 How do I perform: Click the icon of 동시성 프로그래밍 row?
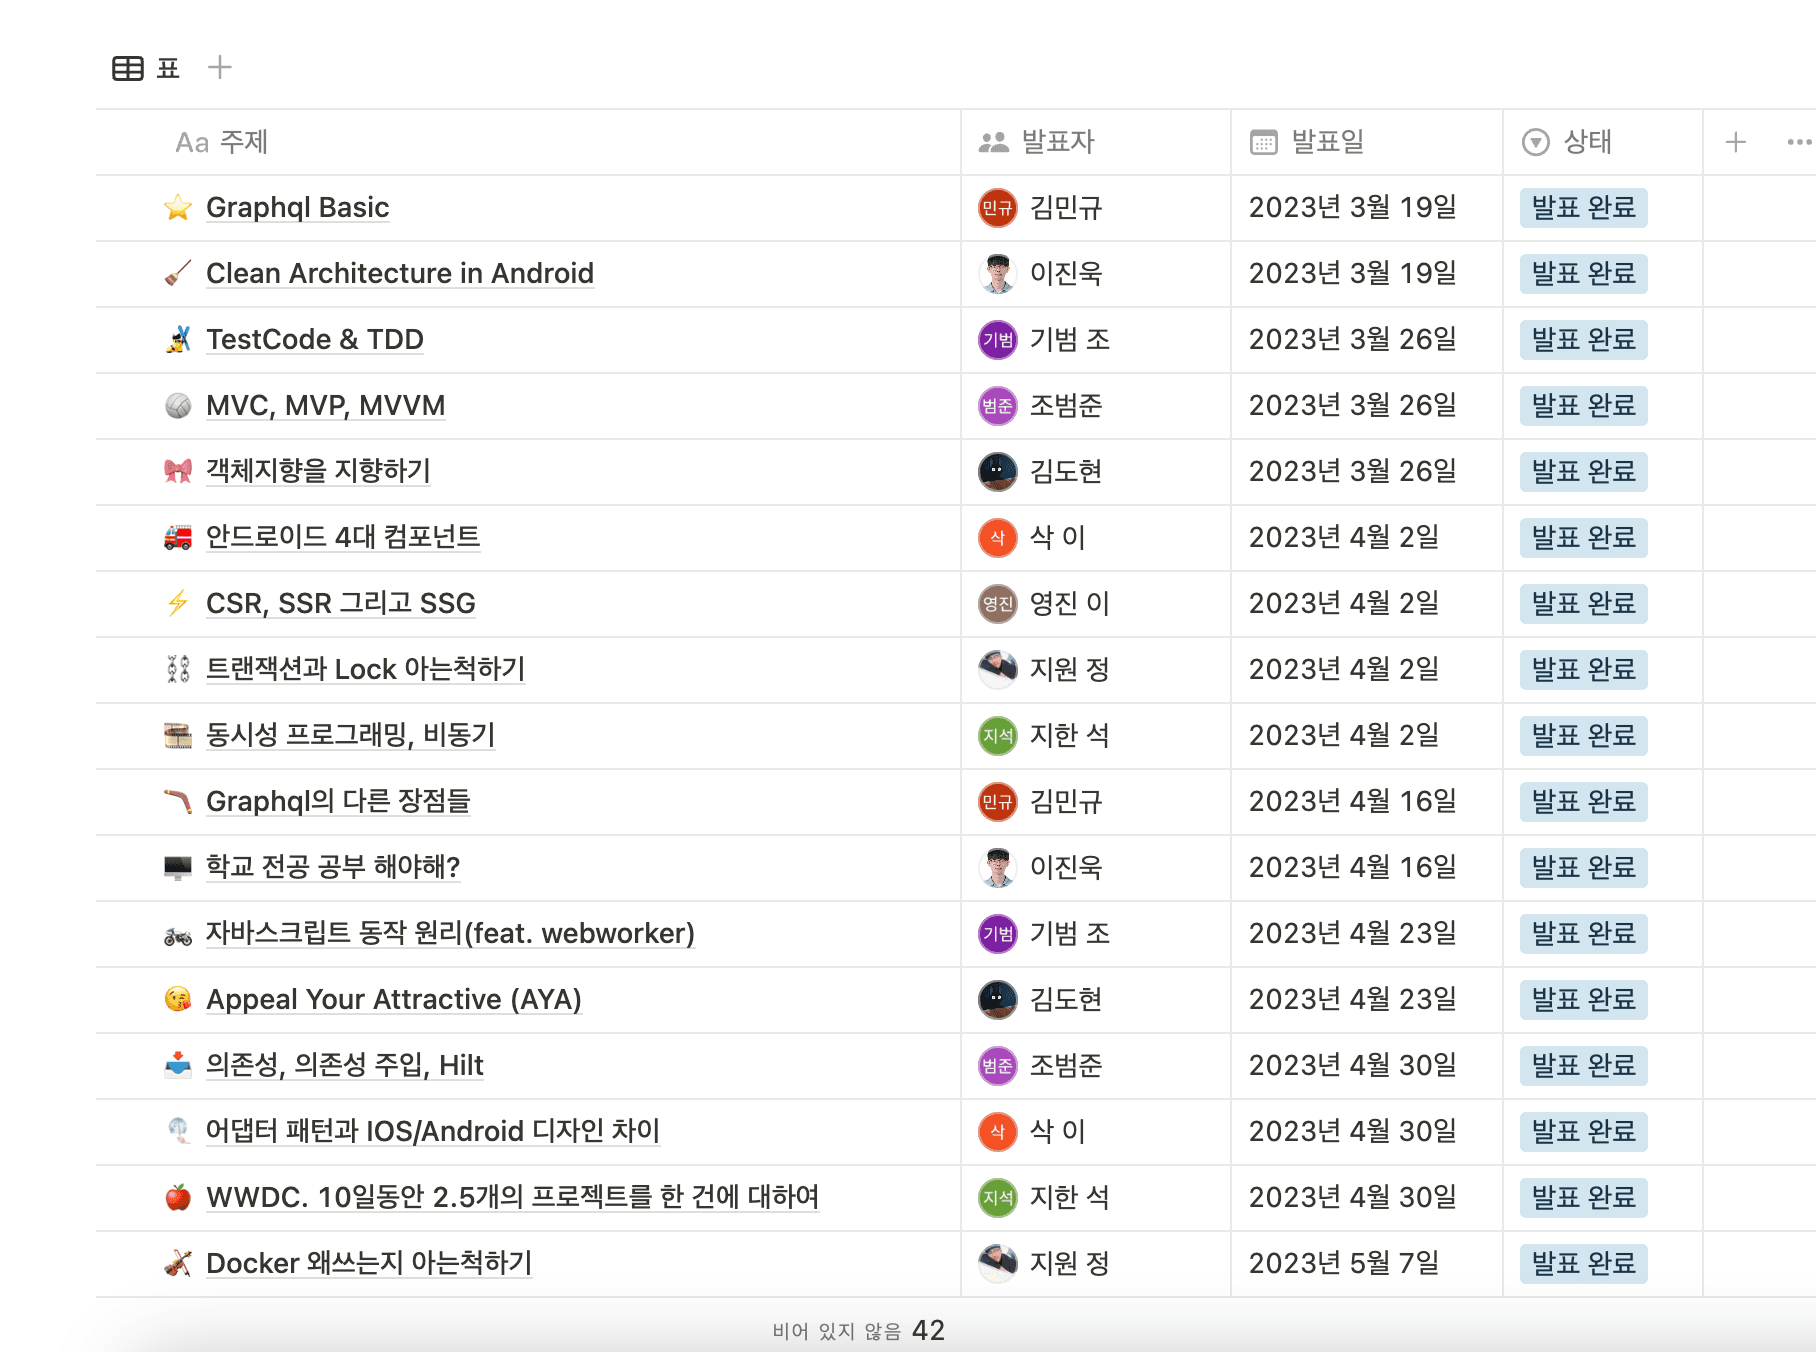coord(178,735)
